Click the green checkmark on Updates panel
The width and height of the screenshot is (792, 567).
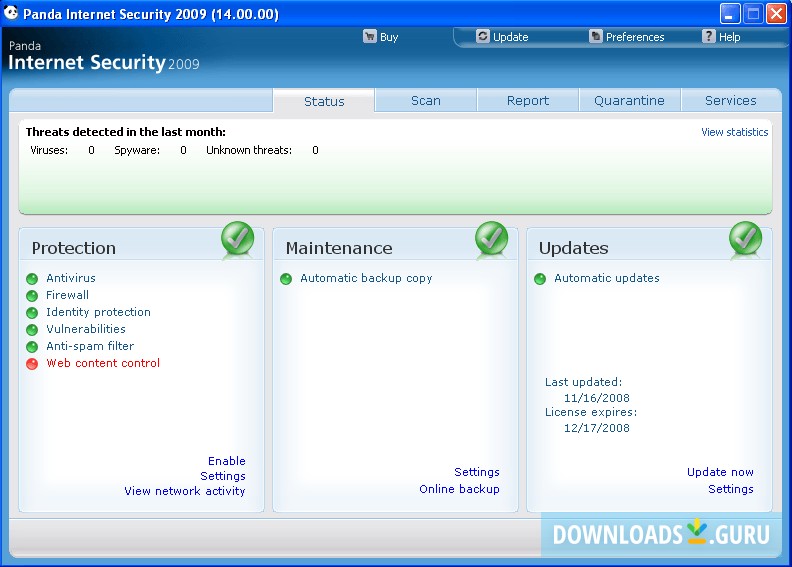(746, 238)
